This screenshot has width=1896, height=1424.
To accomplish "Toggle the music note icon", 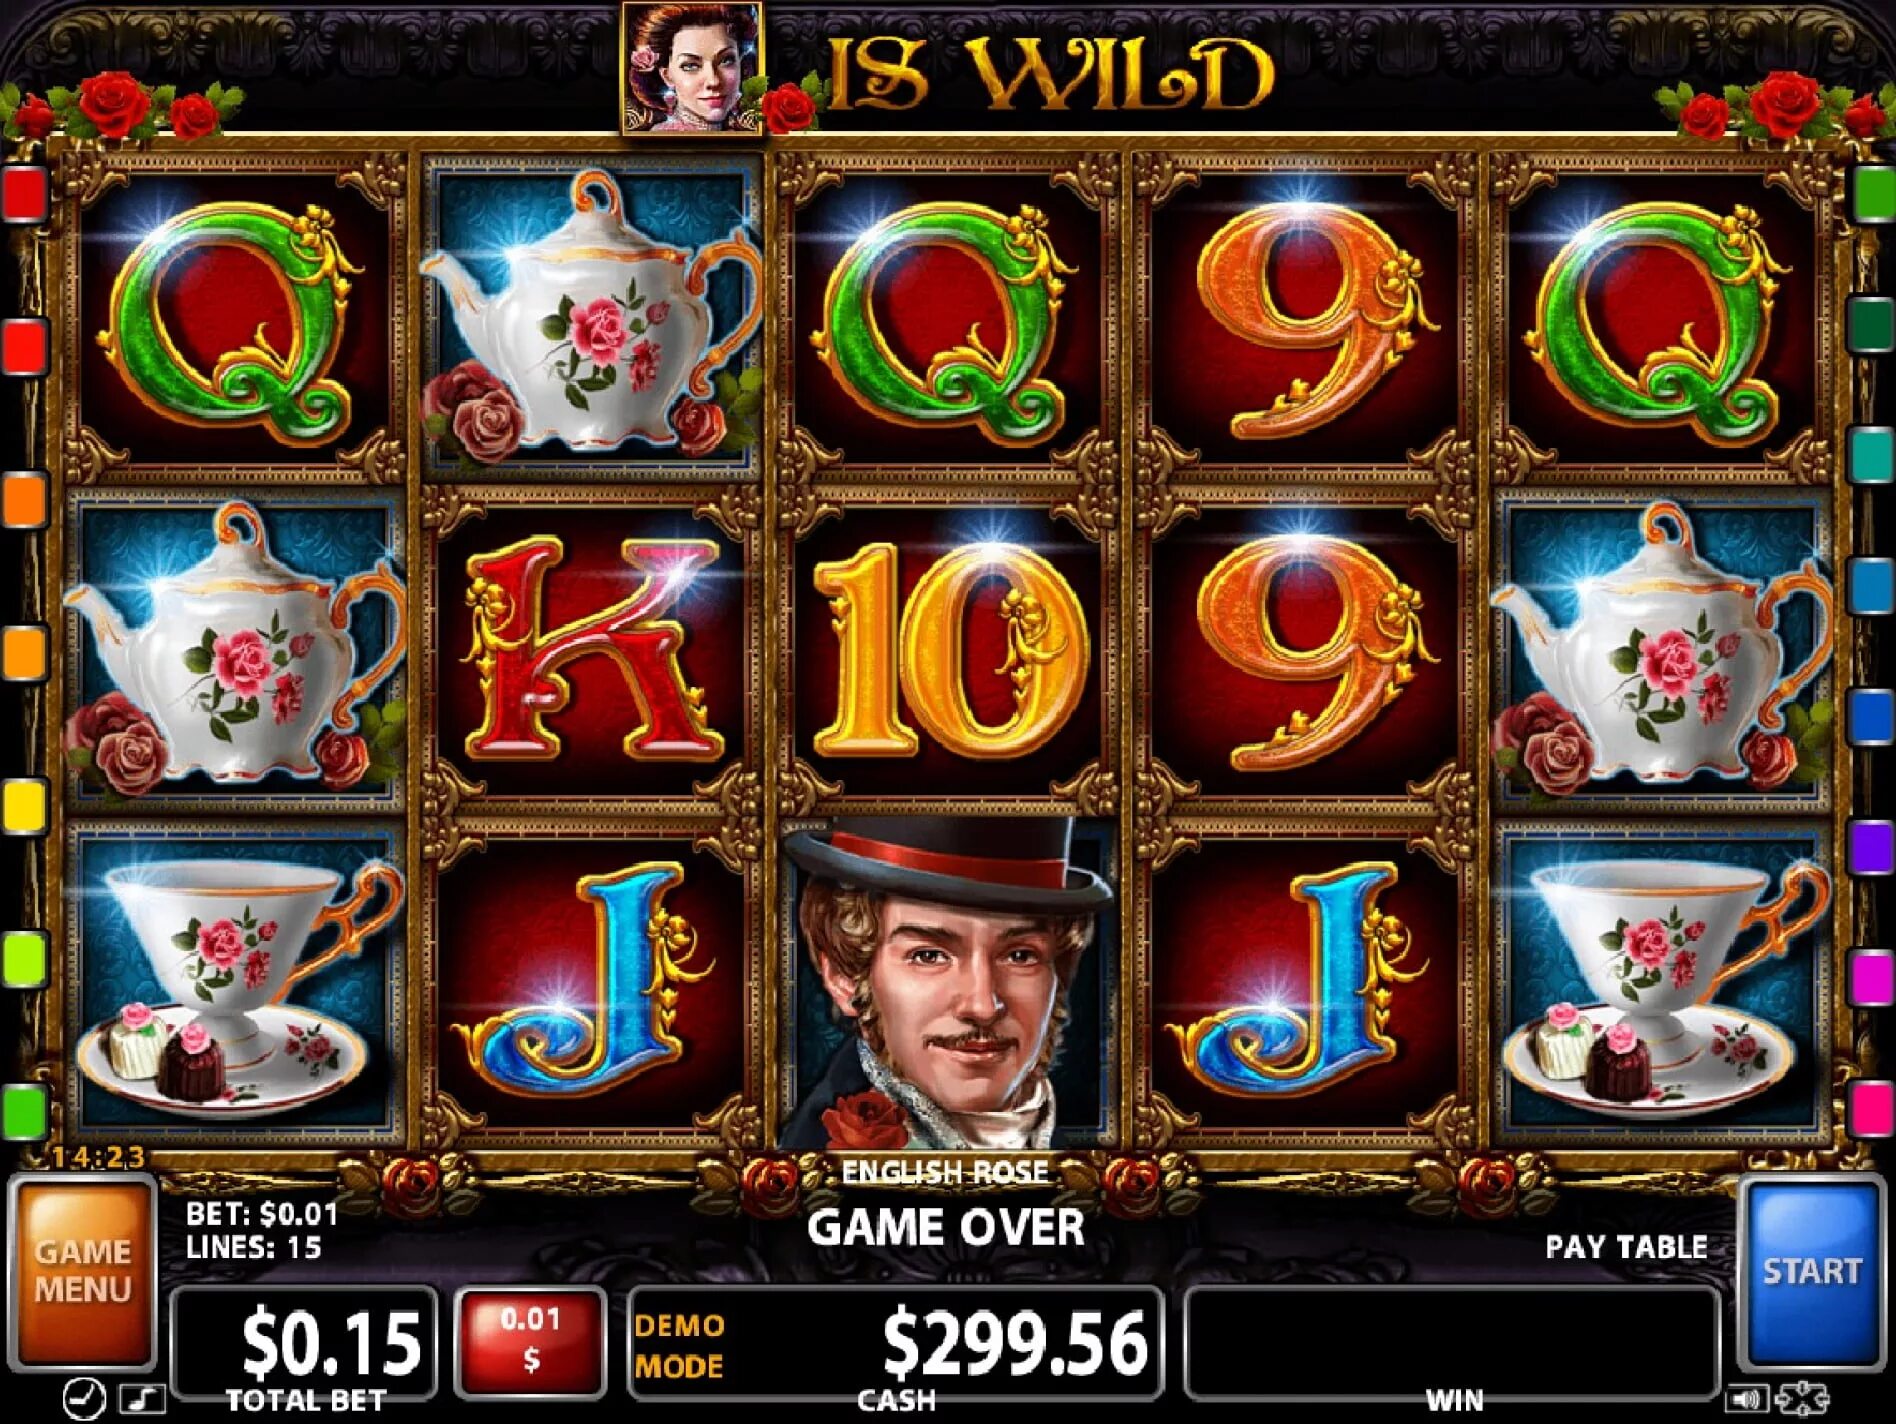I will pos(142,1398).
